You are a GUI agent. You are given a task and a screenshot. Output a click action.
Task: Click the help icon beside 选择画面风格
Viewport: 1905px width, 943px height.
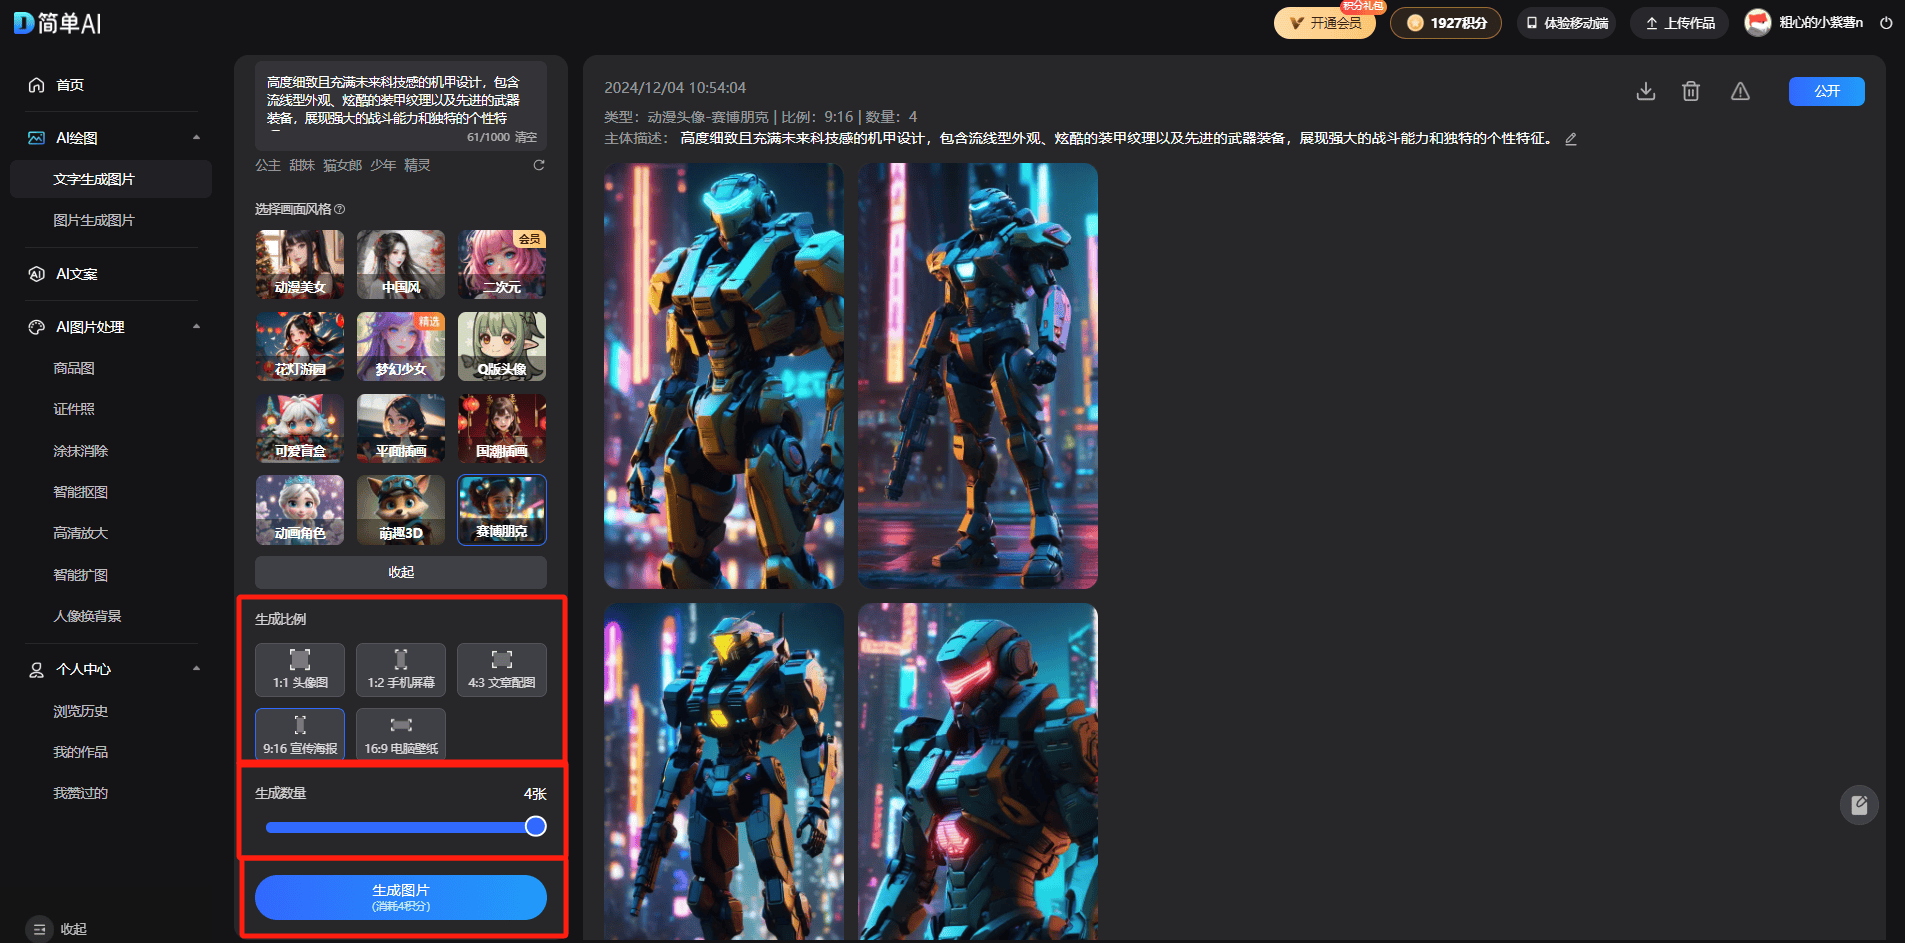340,209
